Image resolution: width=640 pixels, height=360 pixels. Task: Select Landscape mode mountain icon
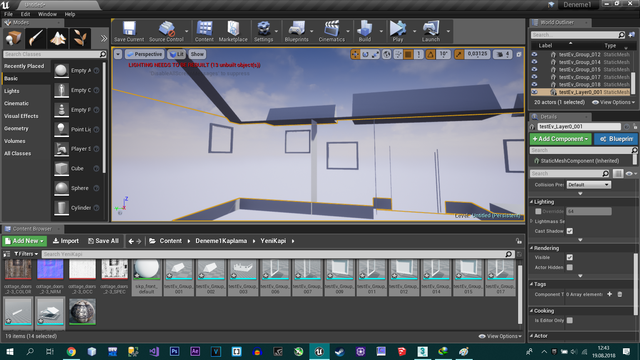coord(58,38)
